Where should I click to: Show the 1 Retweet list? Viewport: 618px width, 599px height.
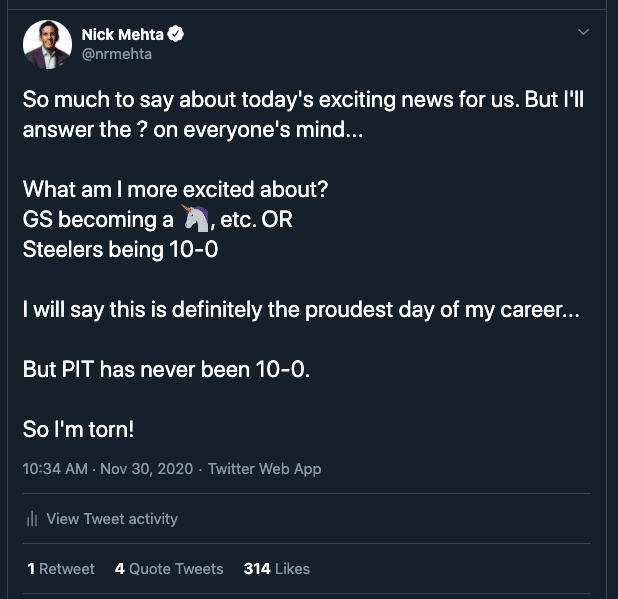point(61,569)
